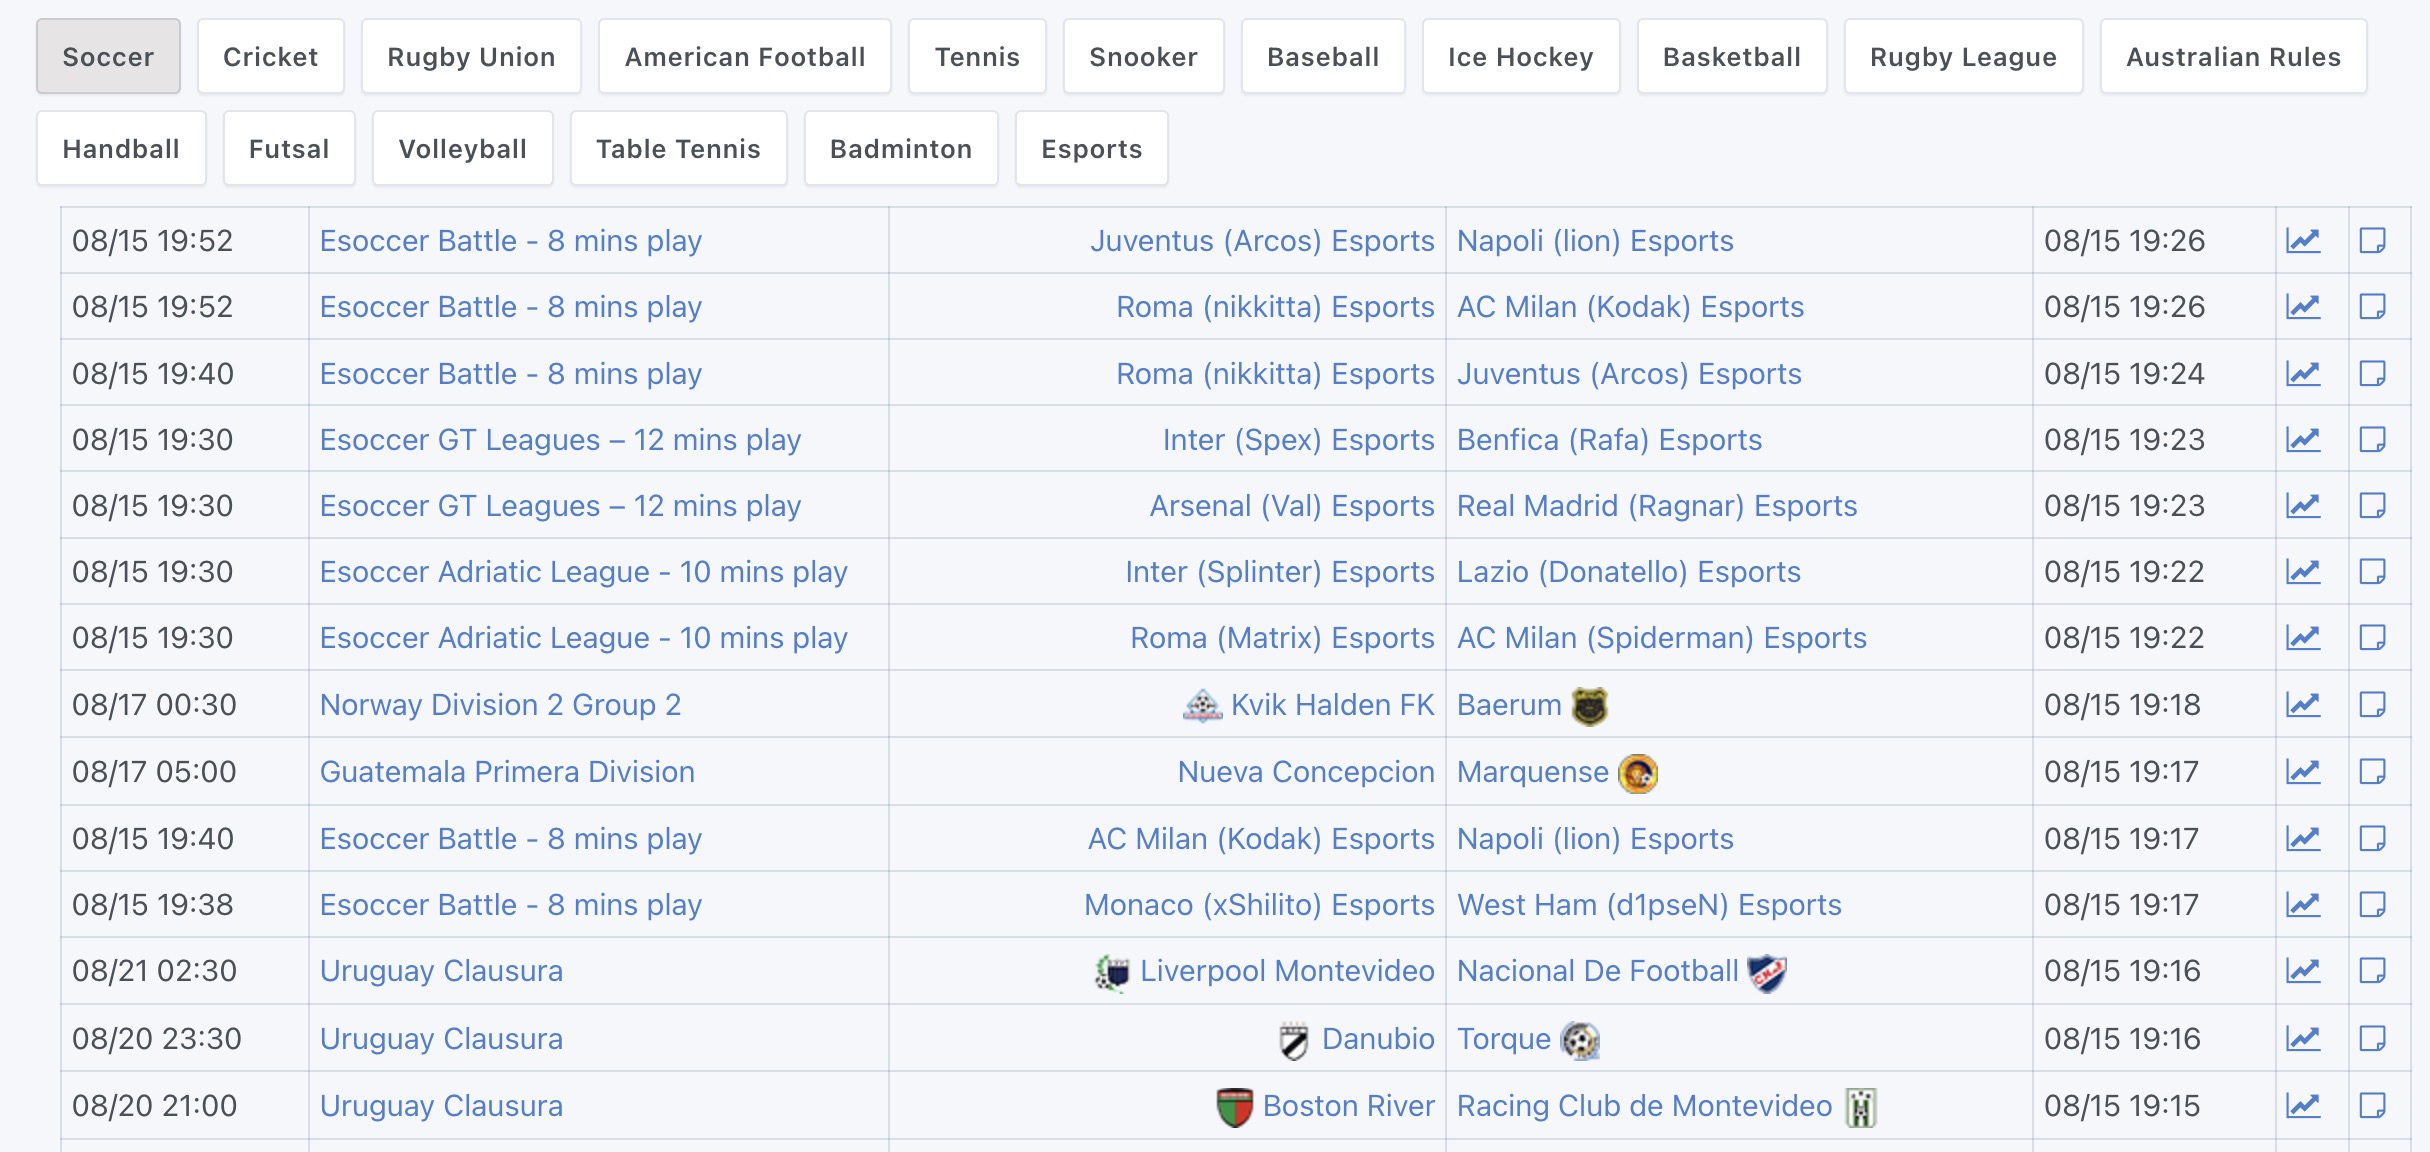Click the 08/21 02:30 kickoff time cell

pyautogui.click(x=185, y=971)
